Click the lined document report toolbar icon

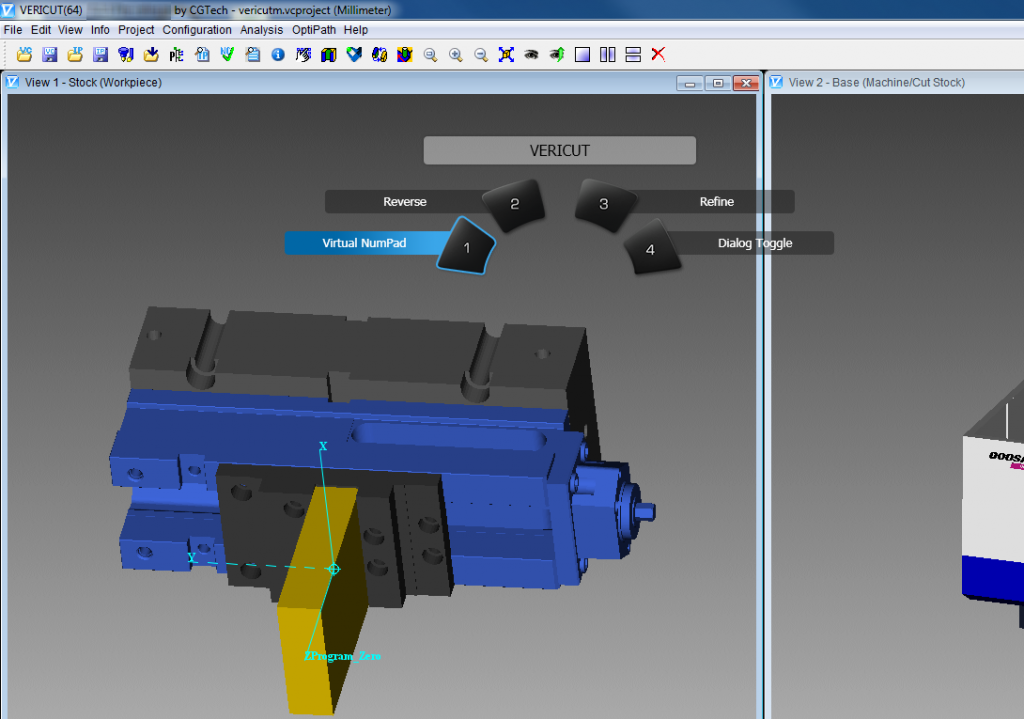[253, 55]
